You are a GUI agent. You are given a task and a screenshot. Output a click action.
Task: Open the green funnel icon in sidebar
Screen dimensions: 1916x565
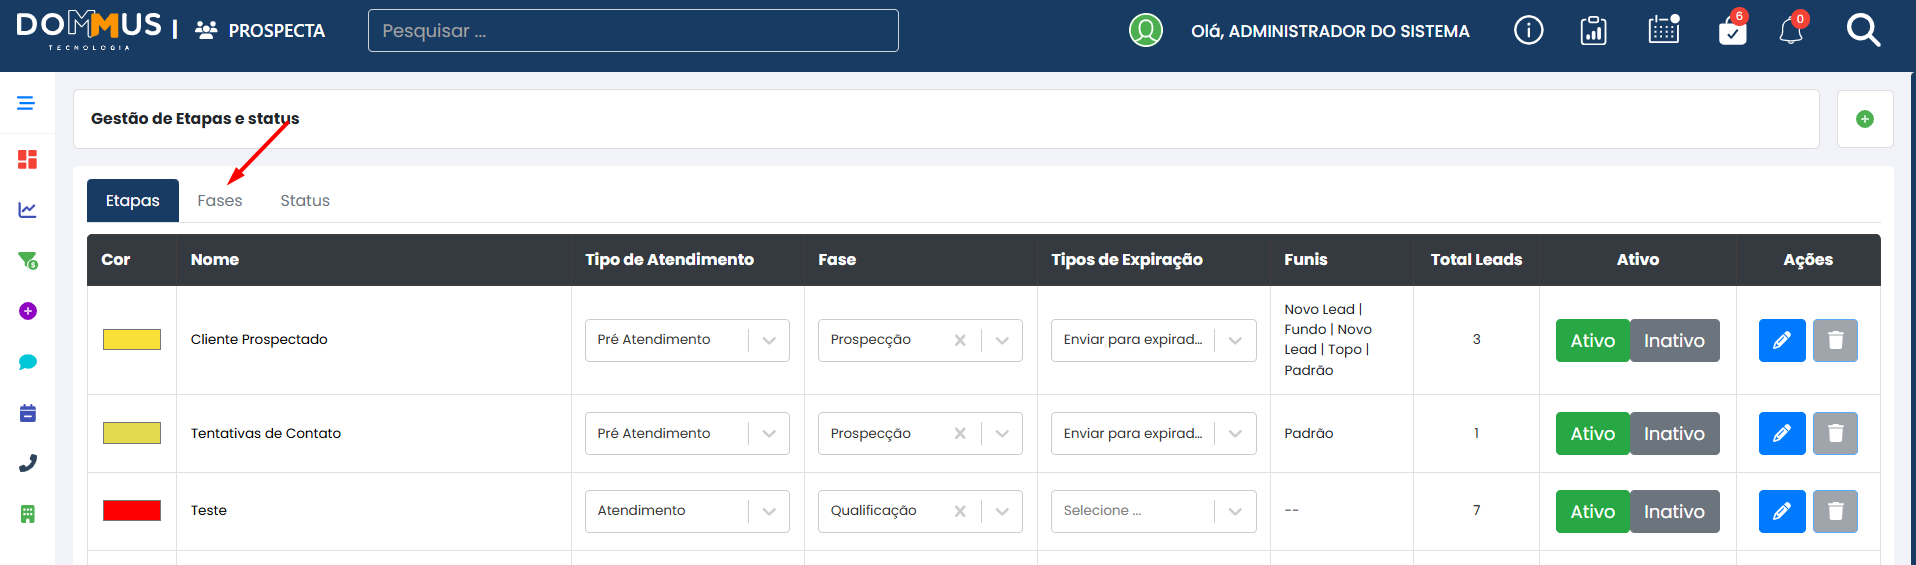28,261
